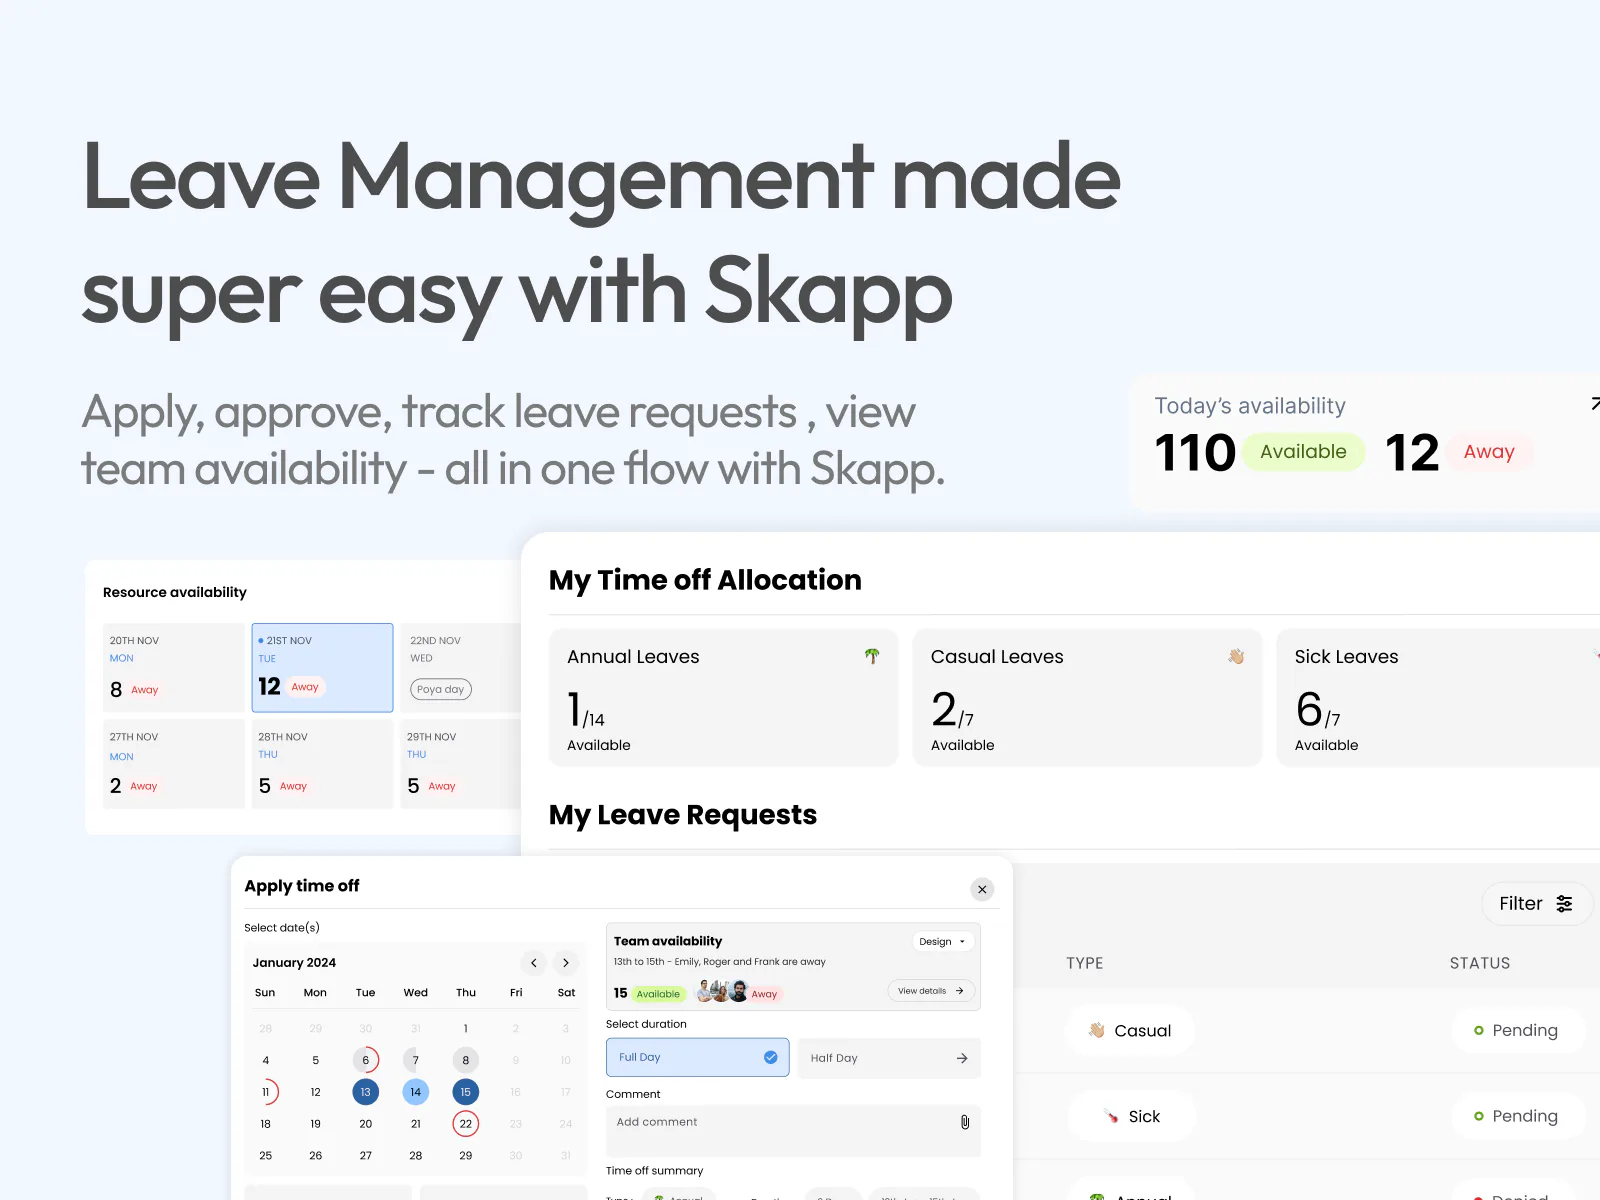Select the Full Day duration option
Viewport: 1600px width, 1200px height.
[x=697, y=1057]
